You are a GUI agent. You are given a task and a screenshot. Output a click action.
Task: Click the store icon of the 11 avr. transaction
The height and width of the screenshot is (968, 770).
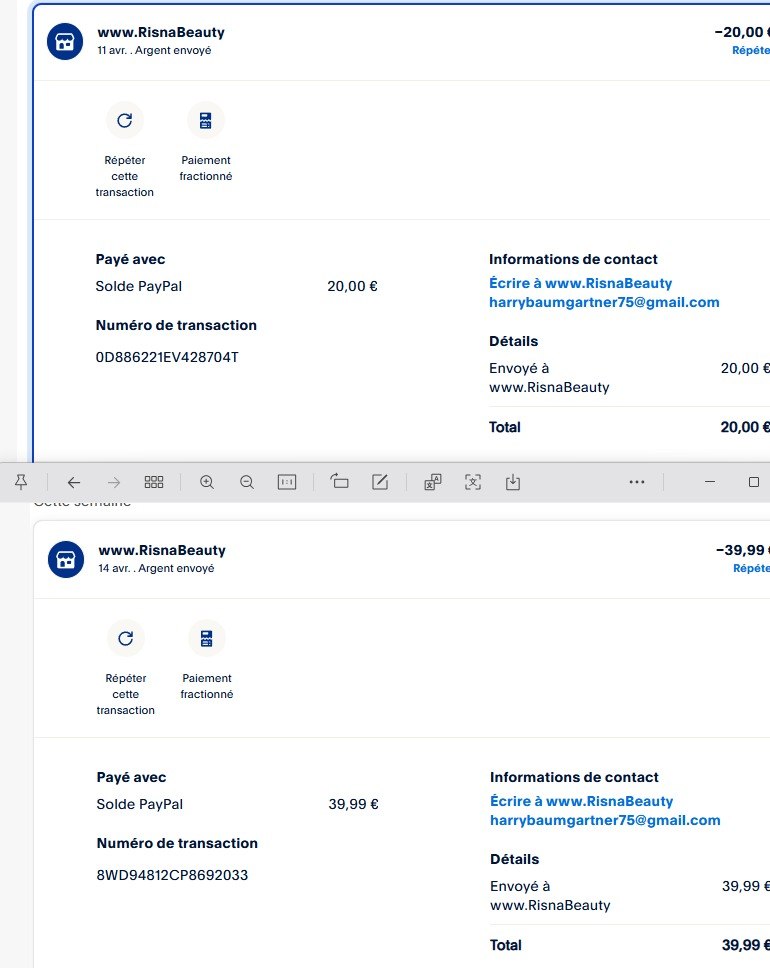65,41
